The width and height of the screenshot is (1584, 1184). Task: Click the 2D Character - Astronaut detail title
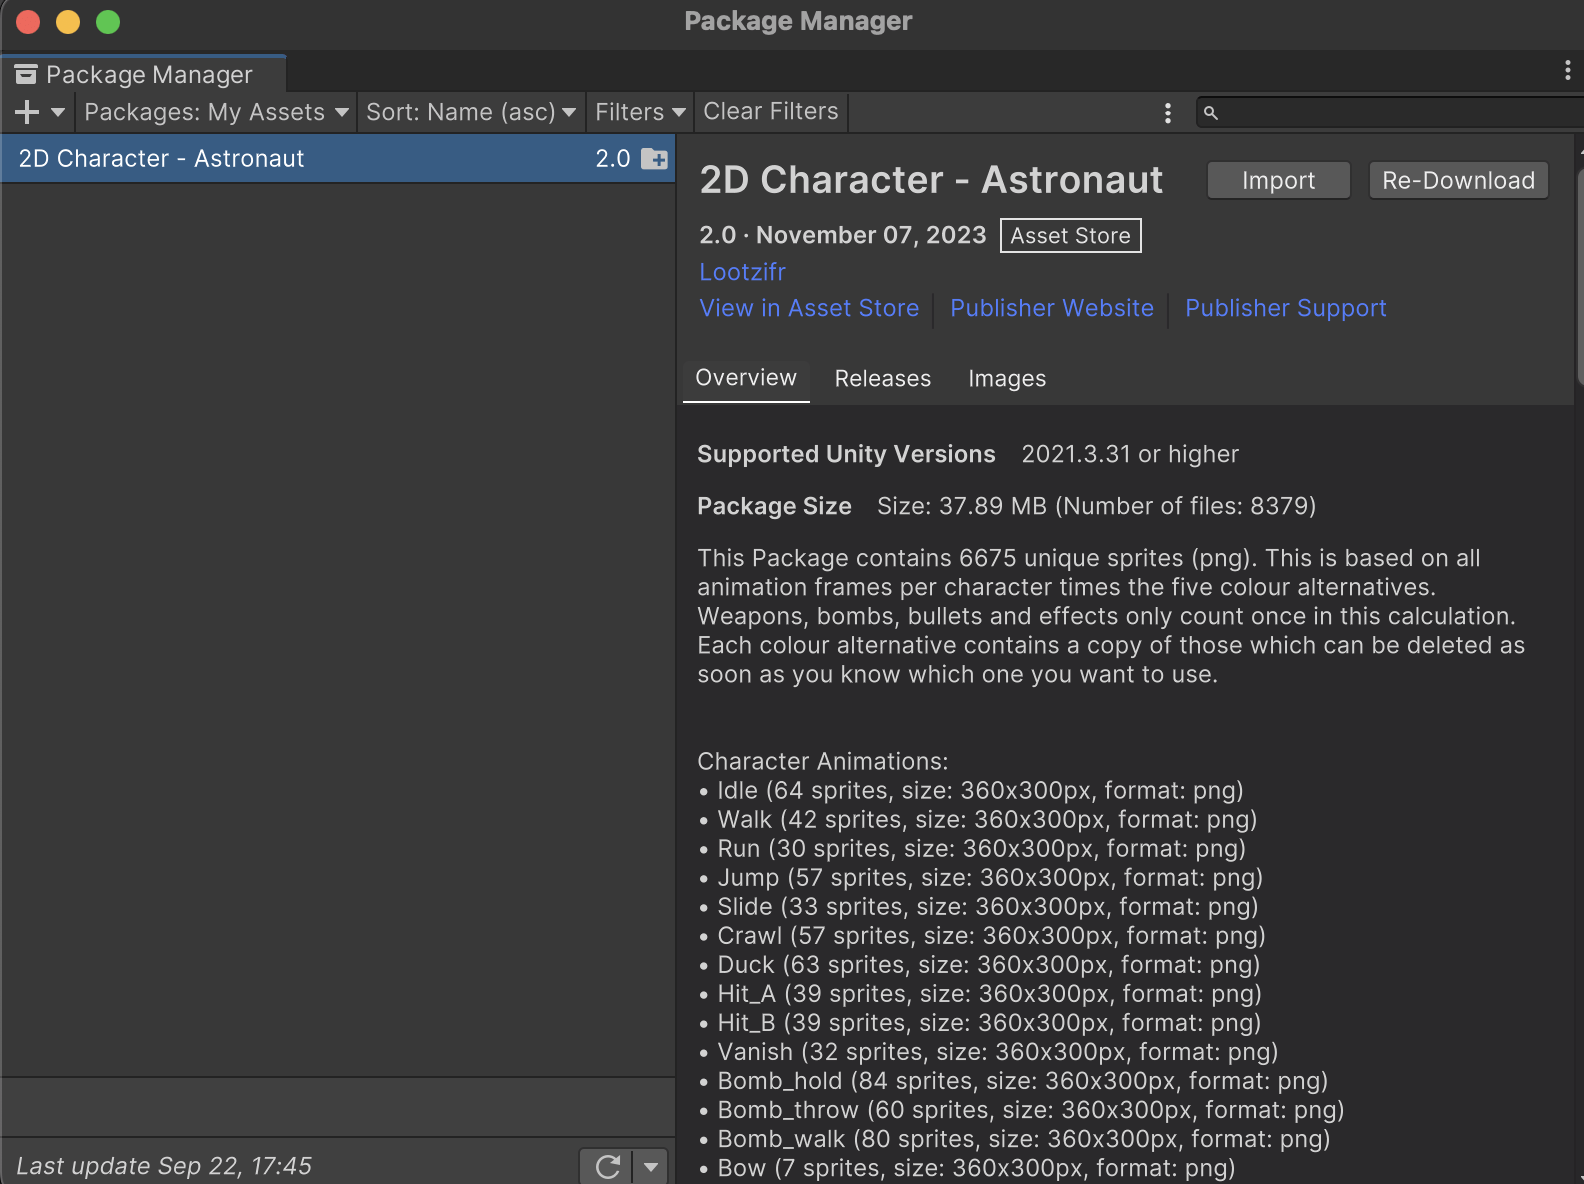point(931,181)
